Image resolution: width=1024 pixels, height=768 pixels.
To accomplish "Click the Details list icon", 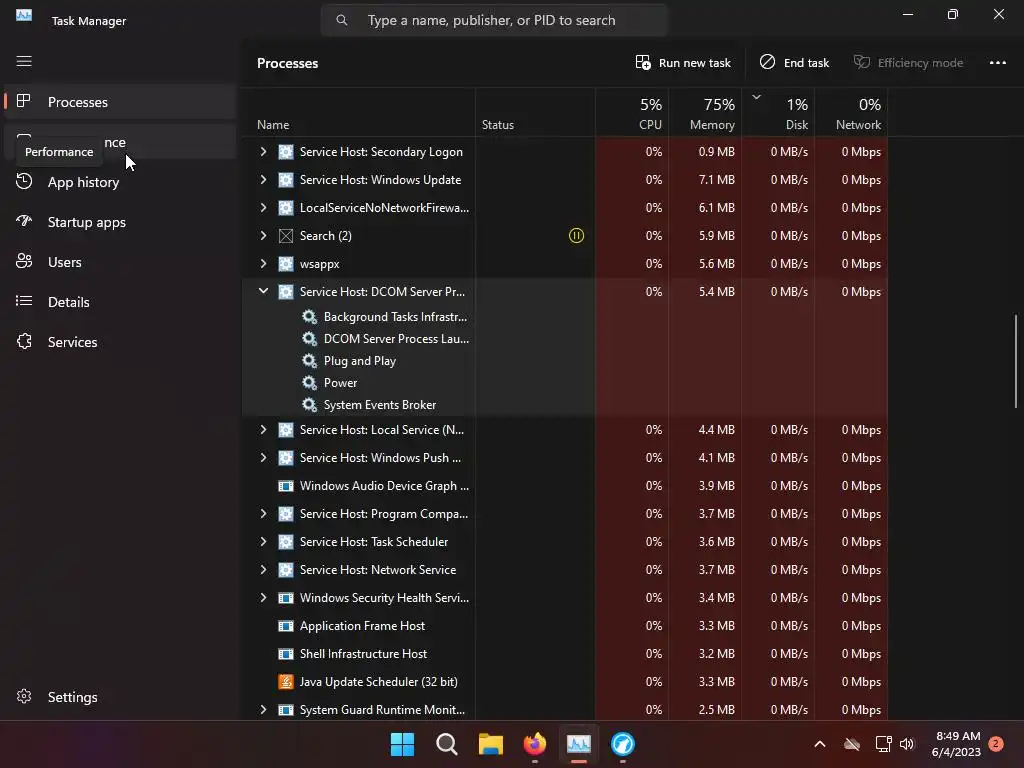I will click(x=24, y=301).
